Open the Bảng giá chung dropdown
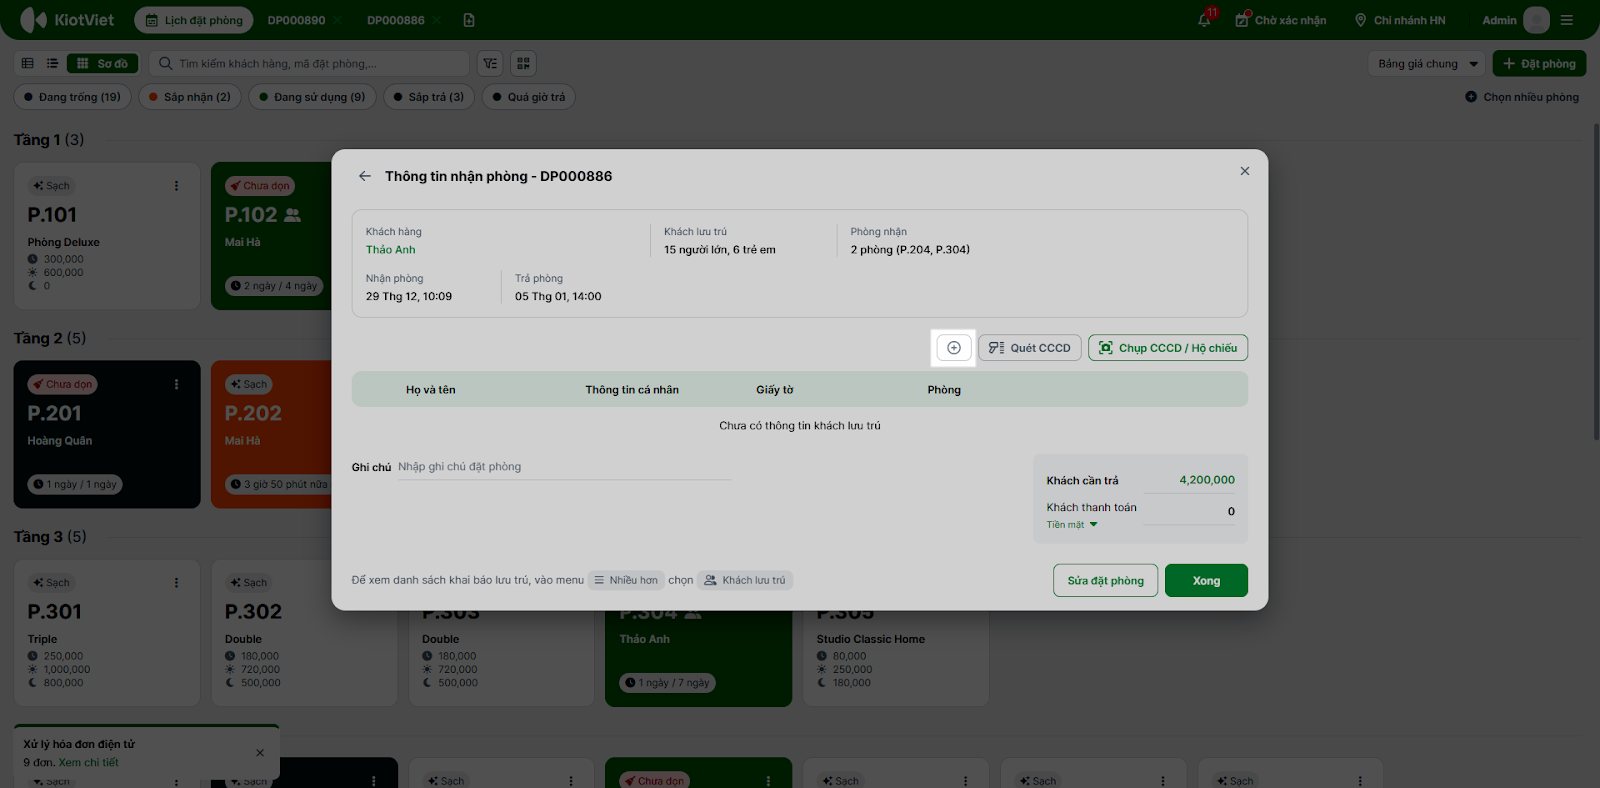The width and height of the screenshot is (1600, 788). click(x=1428, y=64)
